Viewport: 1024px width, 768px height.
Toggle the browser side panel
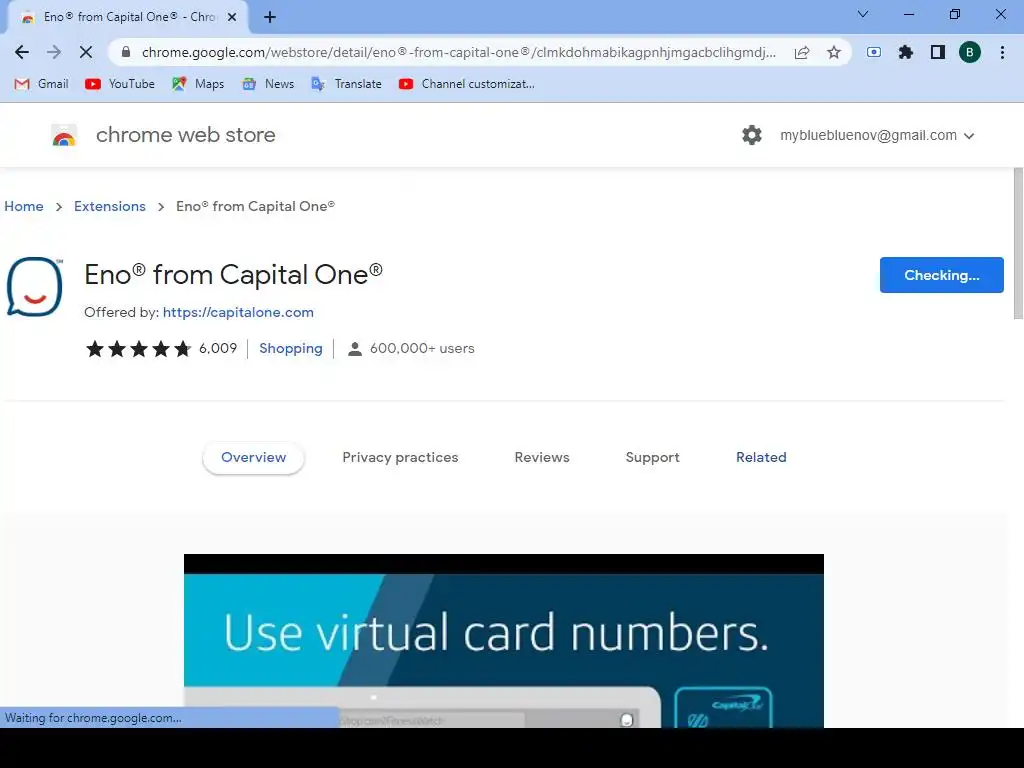[938, 52]
